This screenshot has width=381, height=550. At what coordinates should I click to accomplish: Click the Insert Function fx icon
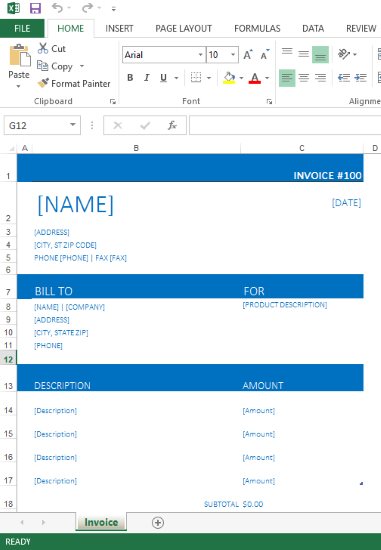click(172, 125)
